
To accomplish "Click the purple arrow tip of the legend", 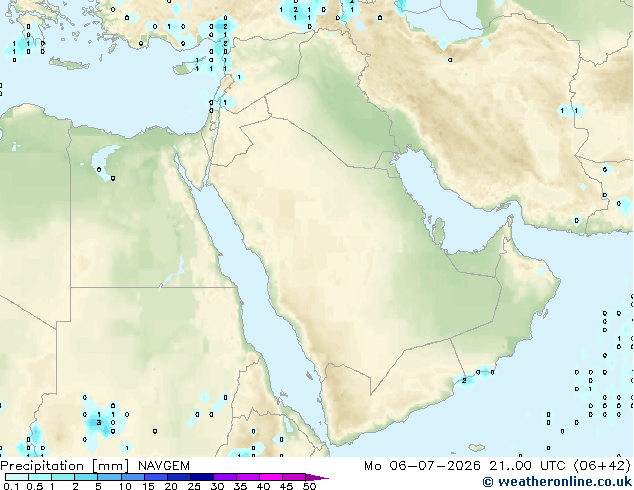I will tap(317, 477).
